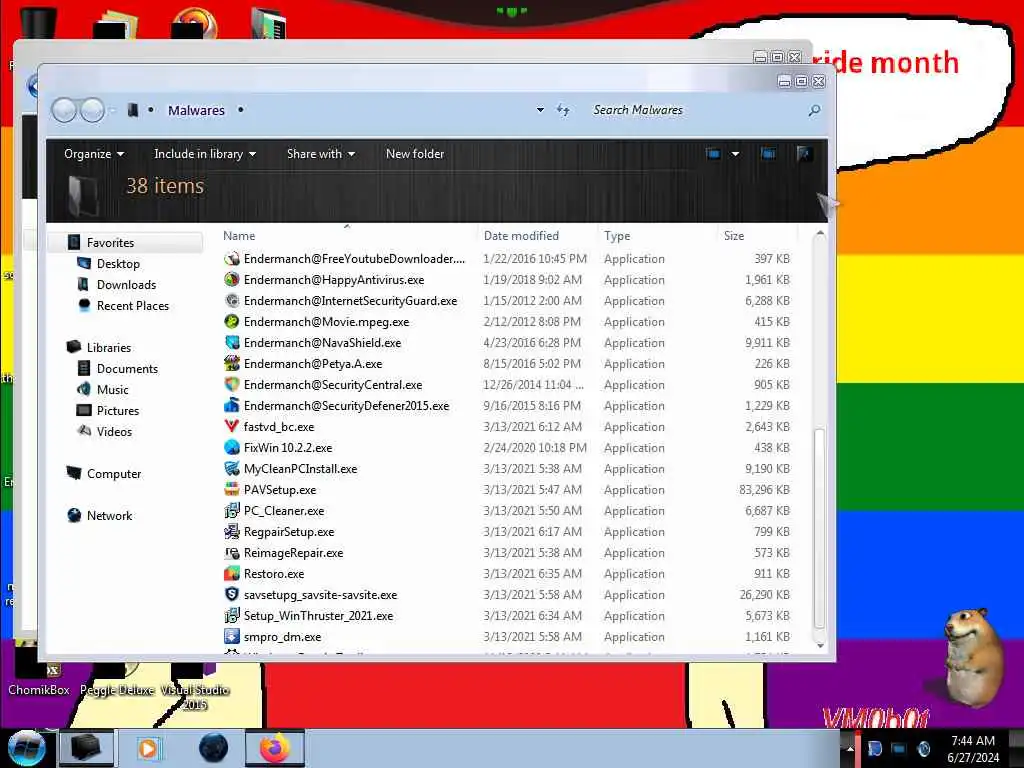Show hidden tray icons arrow
The image size is (1024, 768).
pyautogui.click(x=850, y=748)
